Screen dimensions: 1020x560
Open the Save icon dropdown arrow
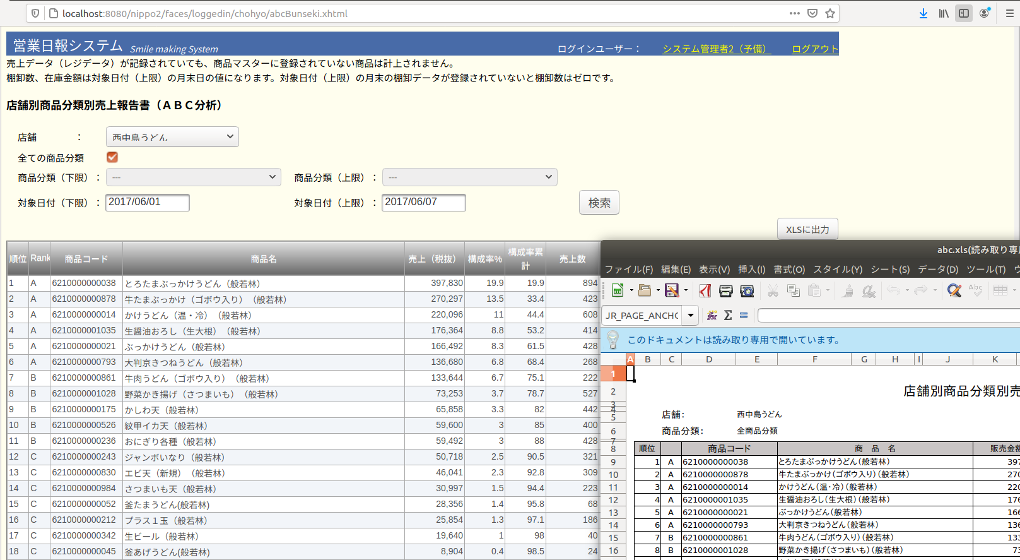686,291
